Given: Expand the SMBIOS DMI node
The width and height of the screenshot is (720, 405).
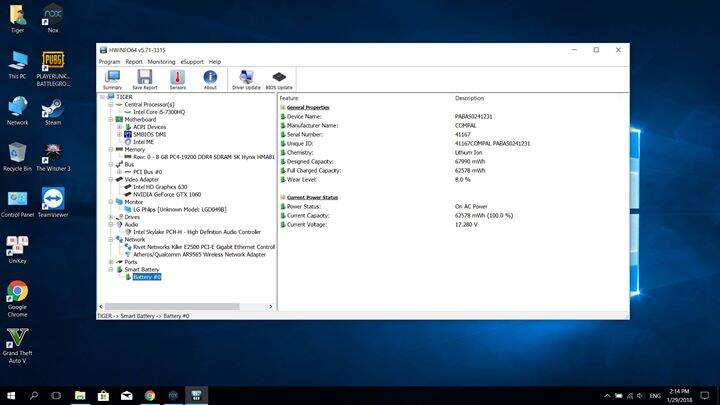Looking at the screenshot, I should pos(119,134).
